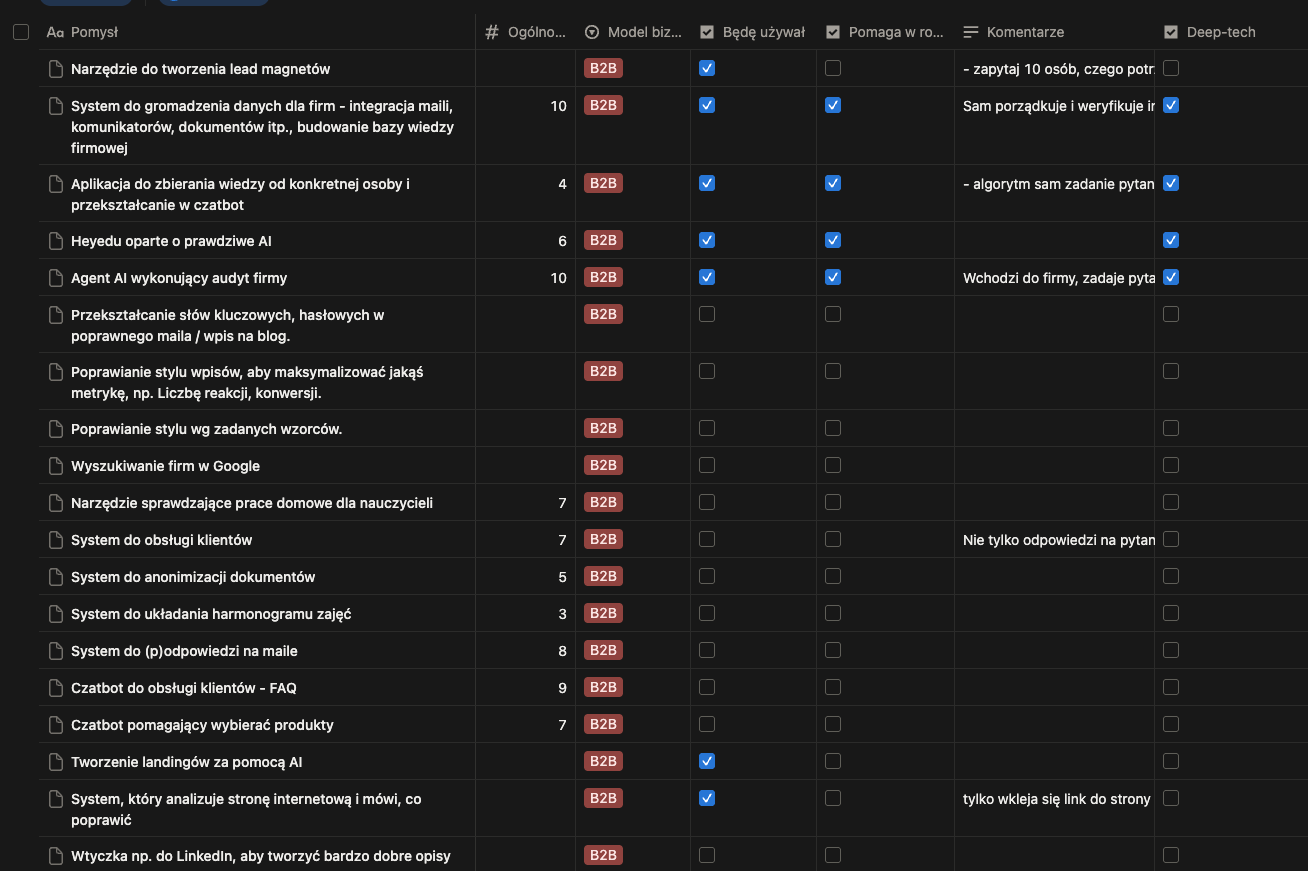Open the 'System do anonimizacji dokumentów' page title

[193, 577]
